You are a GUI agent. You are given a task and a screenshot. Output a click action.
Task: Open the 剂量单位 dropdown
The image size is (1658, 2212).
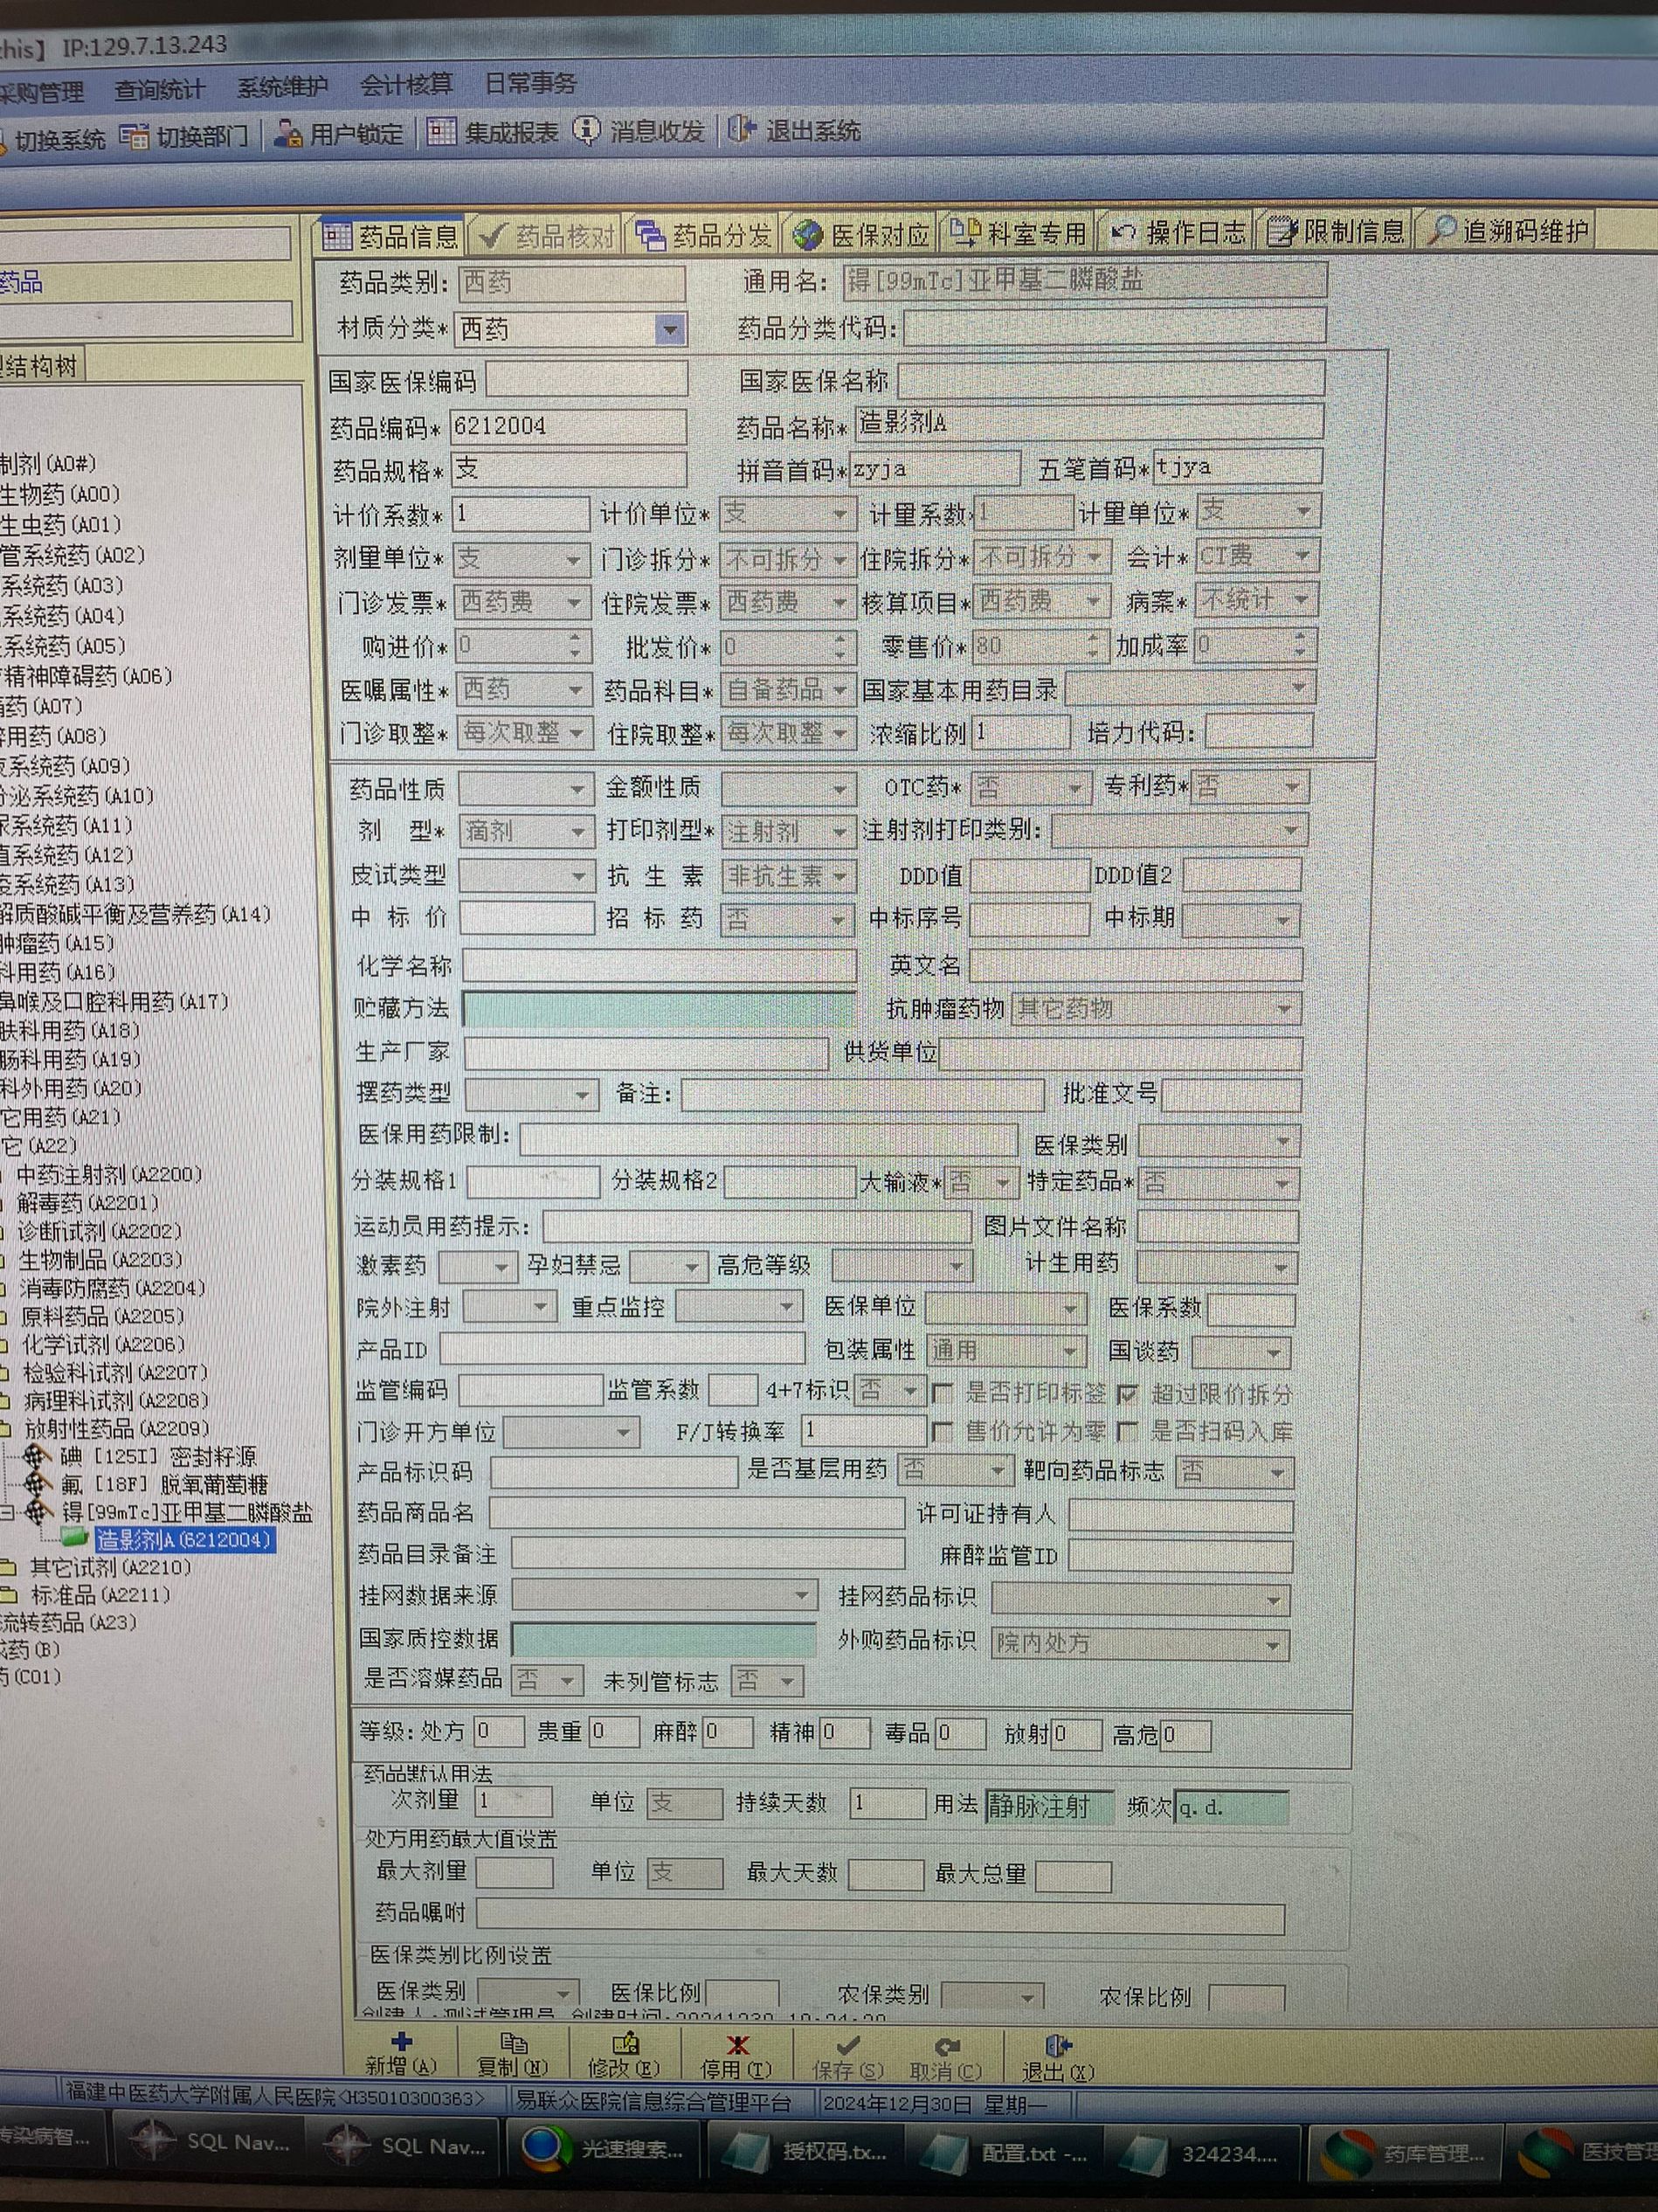tap(573, 558)
